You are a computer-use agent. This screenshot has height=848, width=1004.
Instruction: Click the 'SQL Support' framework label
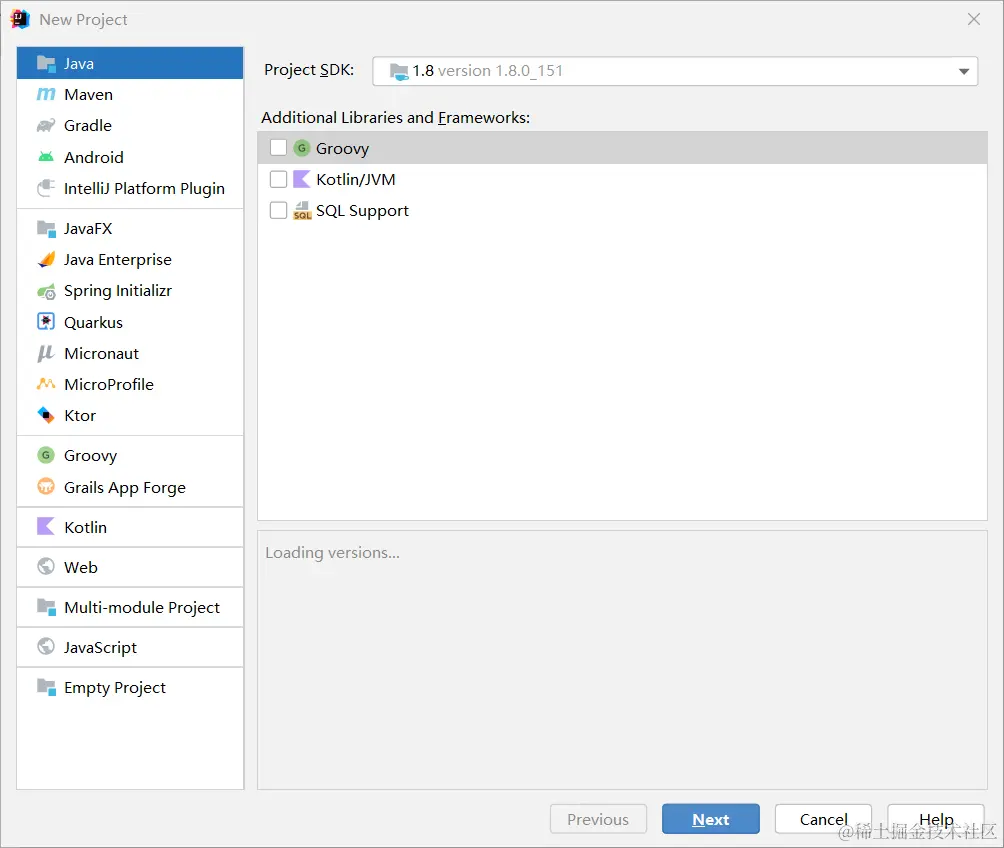point(362,211)
